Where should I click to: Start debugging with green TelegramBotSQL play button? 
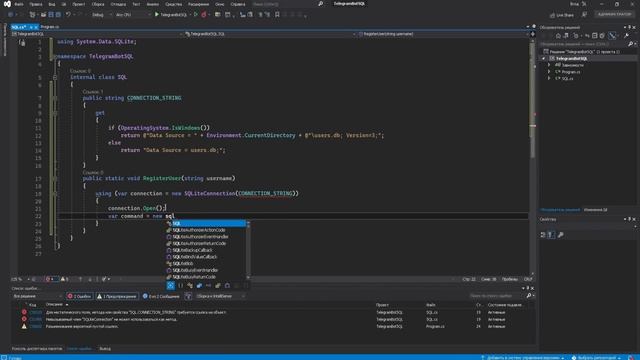point(171,15)
